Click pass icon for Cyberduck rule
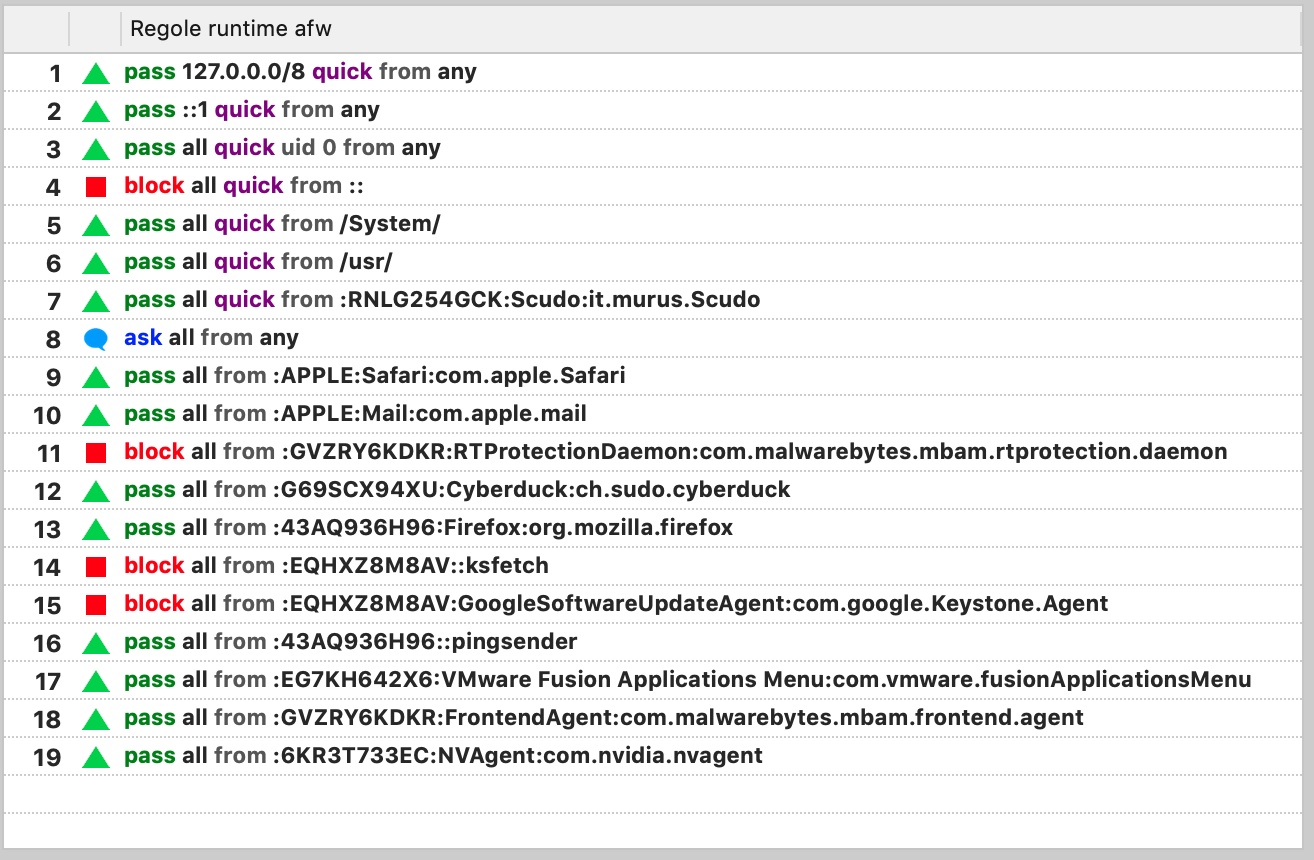The width and height of the screenshot is (1314, 860). (x=95, y=491)
